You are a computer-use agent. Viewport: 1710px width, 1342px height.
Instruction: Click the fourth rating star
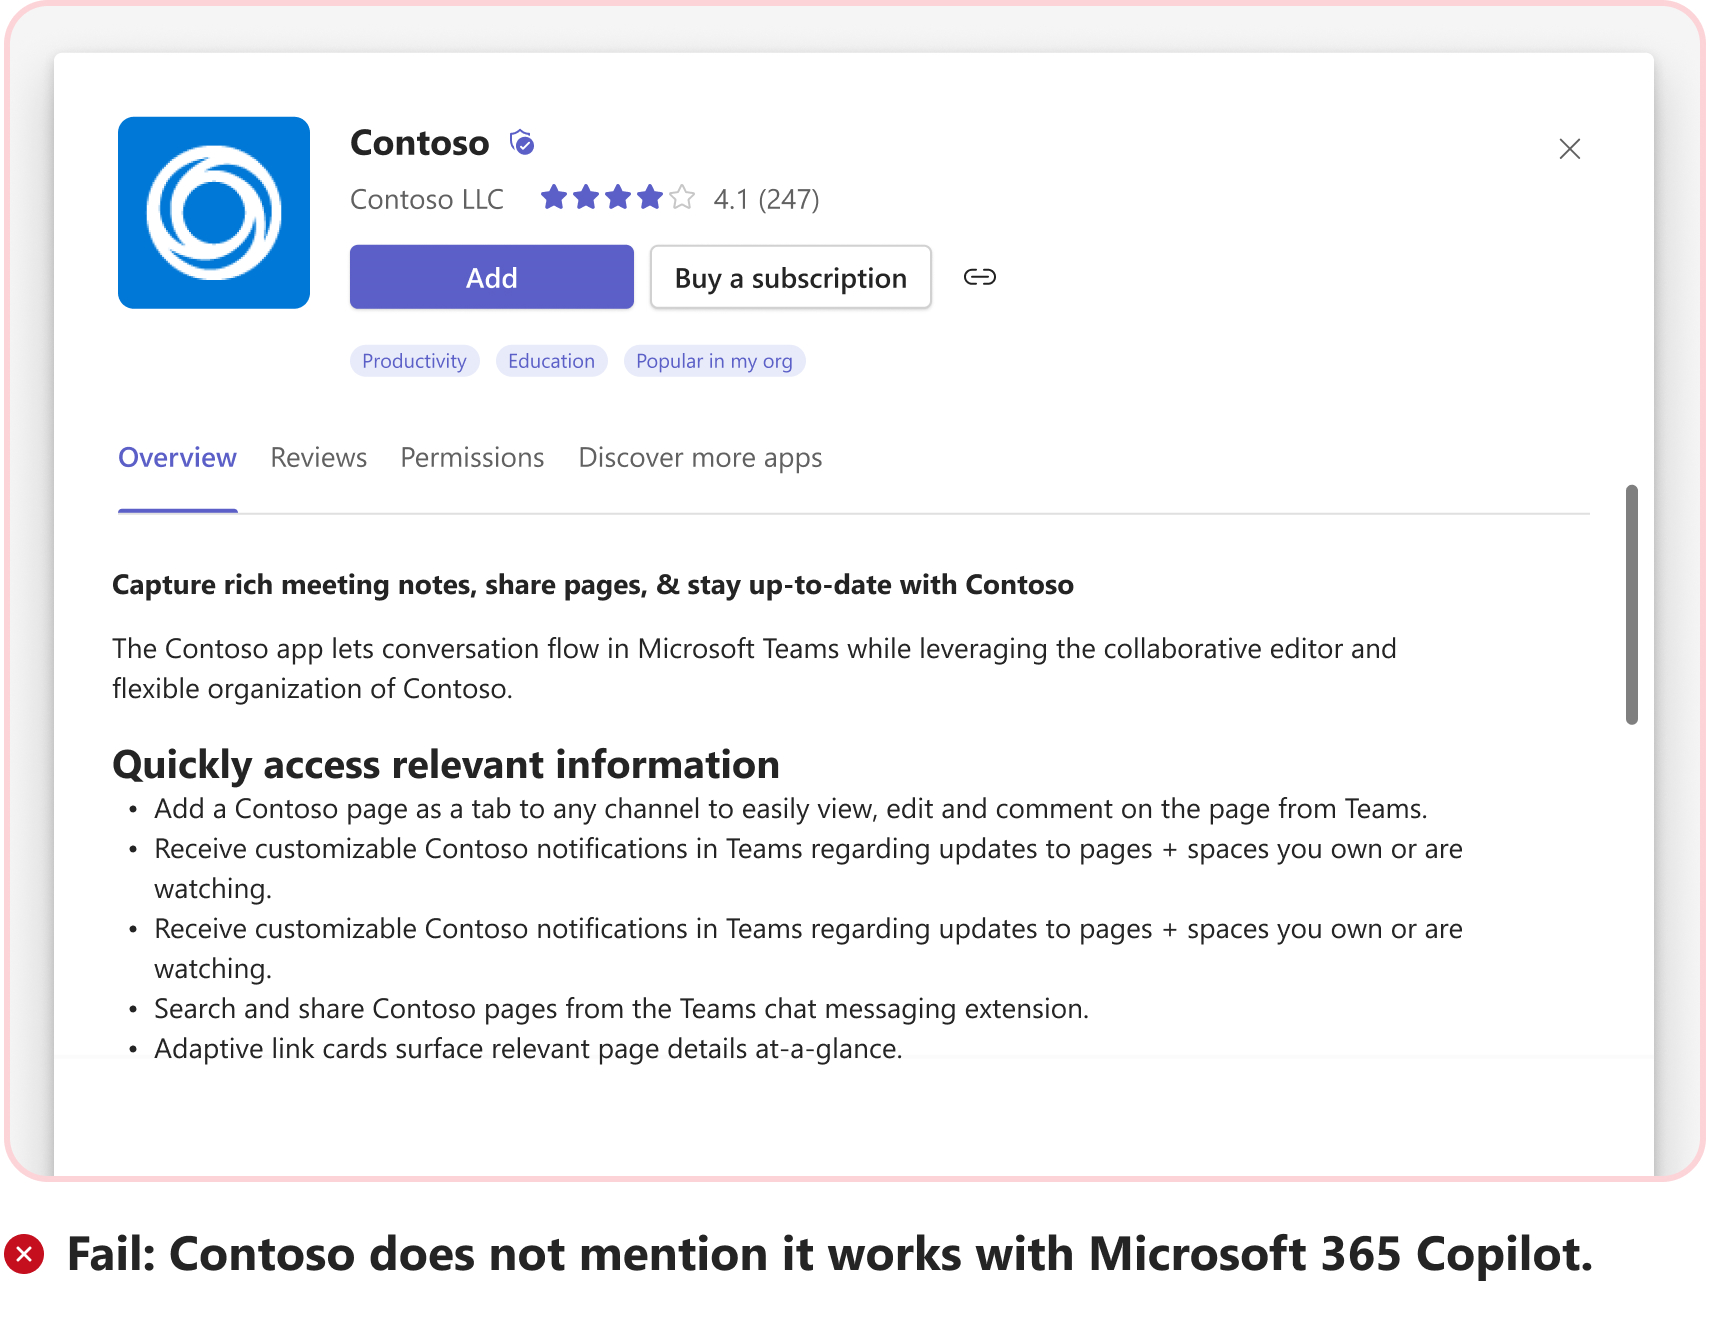(x=648, y=197)
